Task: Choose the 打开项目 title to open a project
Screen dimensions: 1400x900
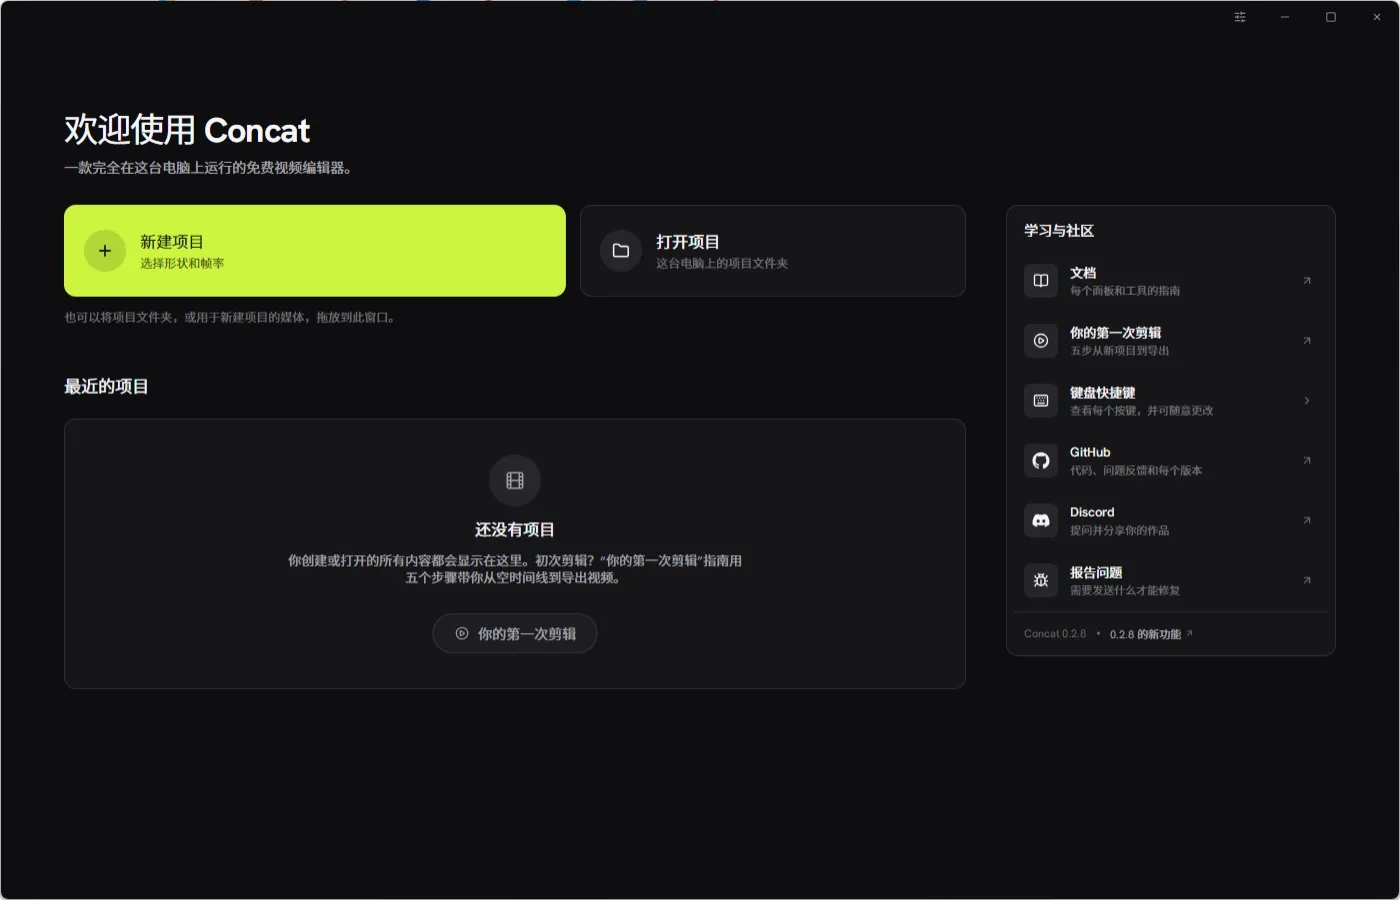Action: pos(688,242)
